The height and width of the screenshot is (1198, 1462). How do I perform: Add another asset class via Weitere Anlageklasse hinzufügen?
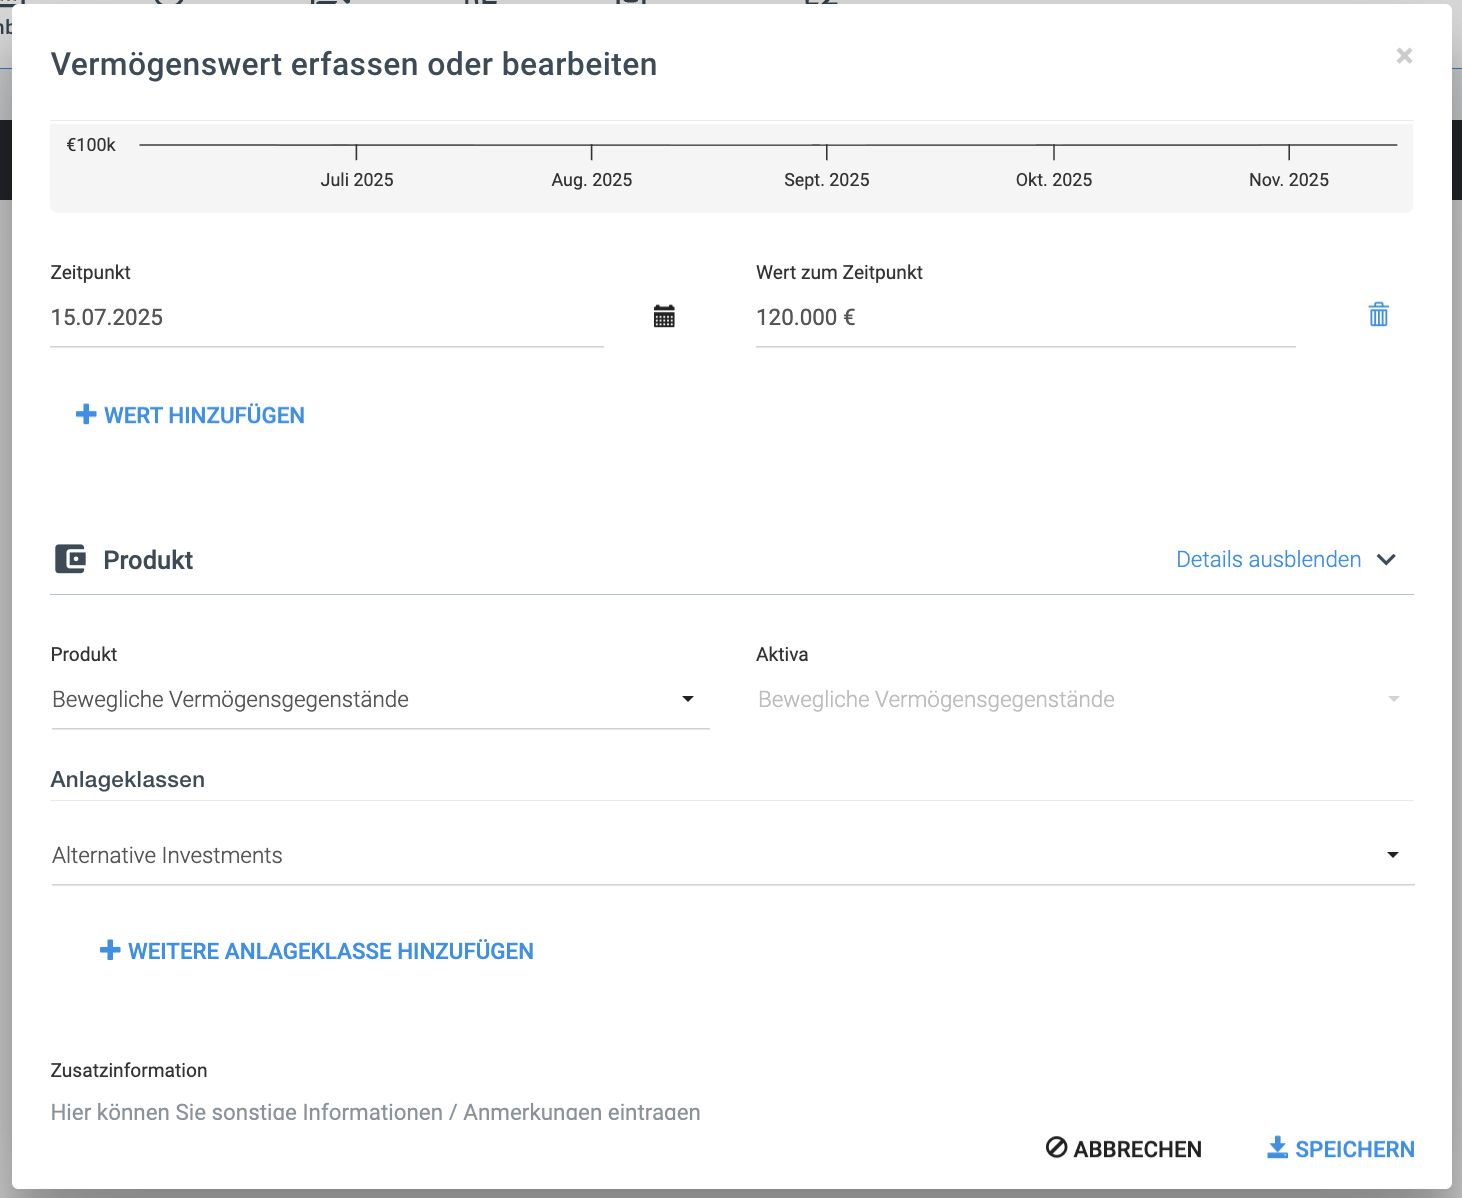pyautogui.click(x=317, y=951)
